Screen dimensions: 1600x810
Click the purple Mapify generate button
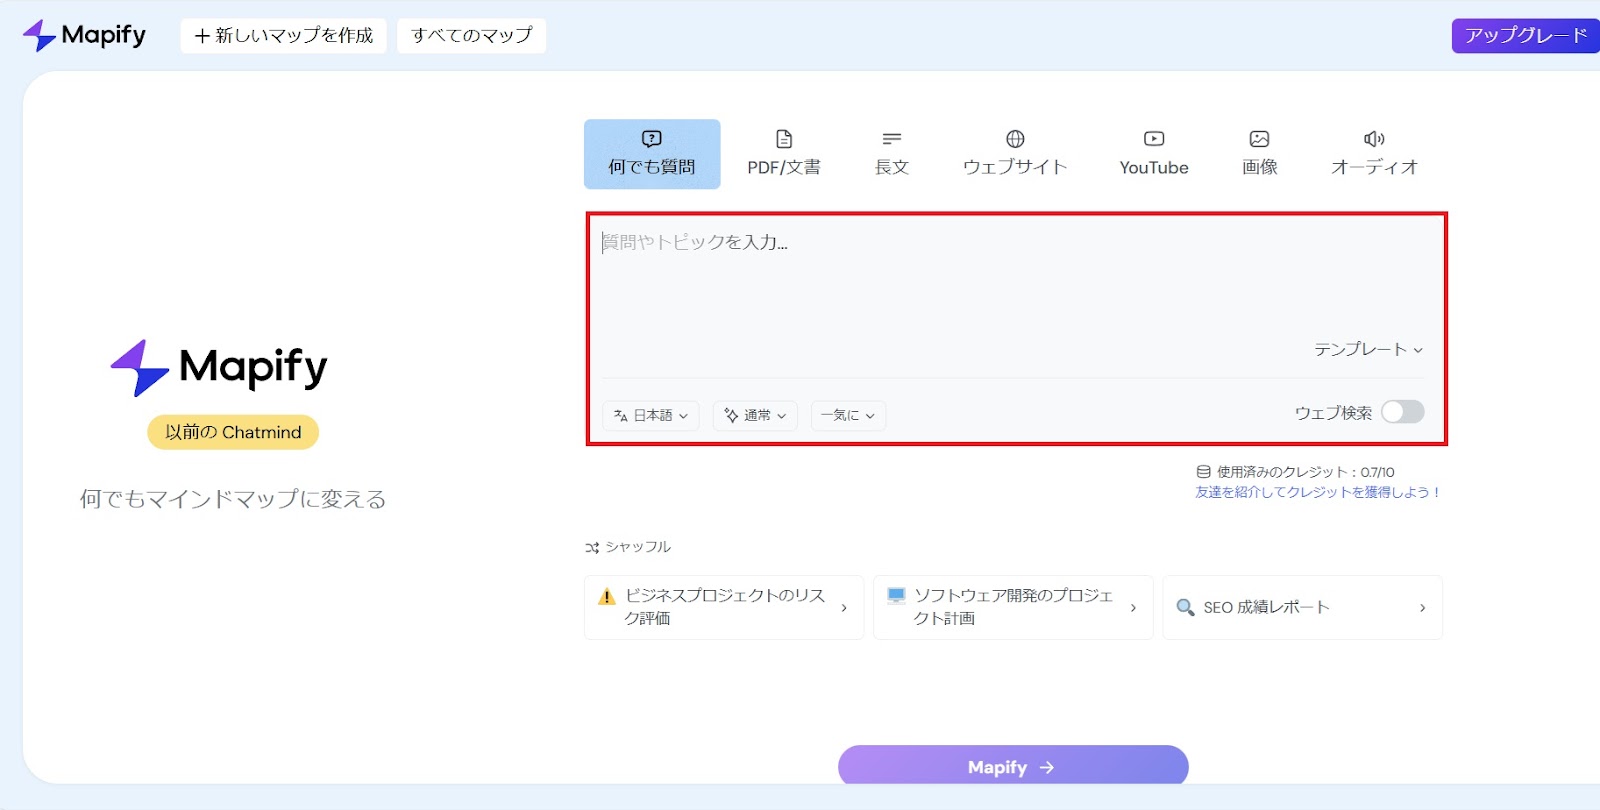coord(1013,766)
